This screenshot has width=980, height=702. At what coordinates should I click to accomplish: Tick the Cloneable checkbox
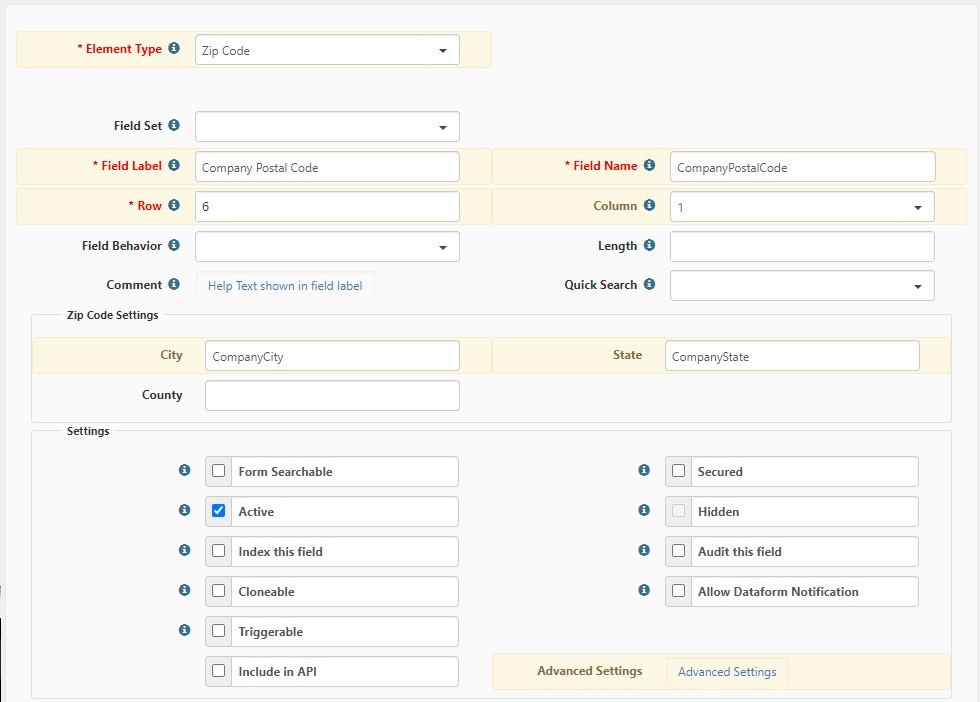219,591
